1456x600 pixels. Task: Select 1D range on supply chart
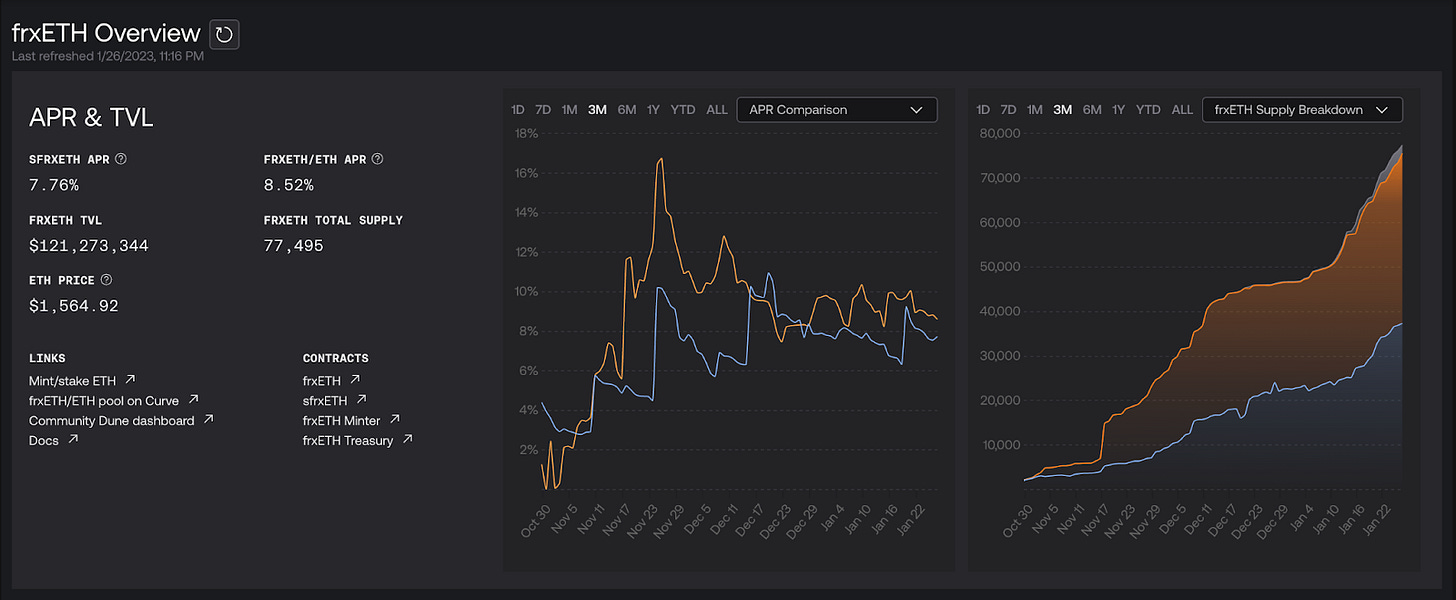983,110
